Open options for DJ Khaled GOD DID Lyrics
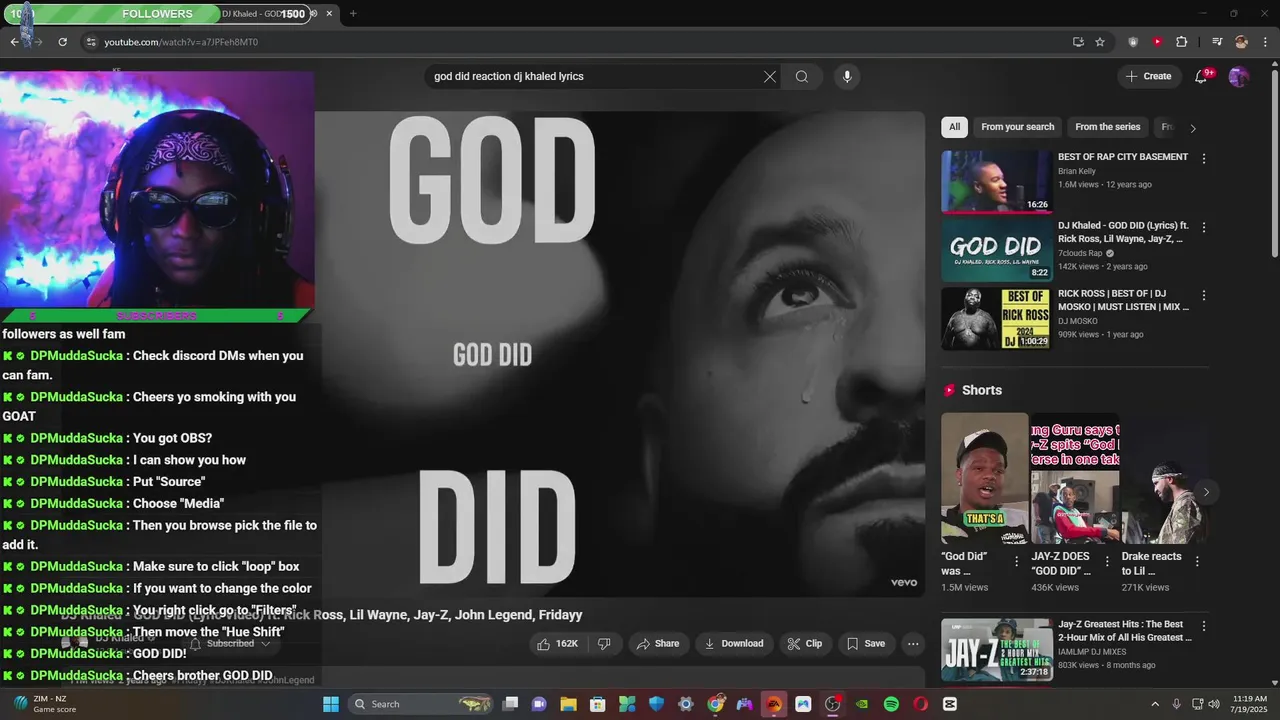The image size is (1280, 720). click(1204, 228)
